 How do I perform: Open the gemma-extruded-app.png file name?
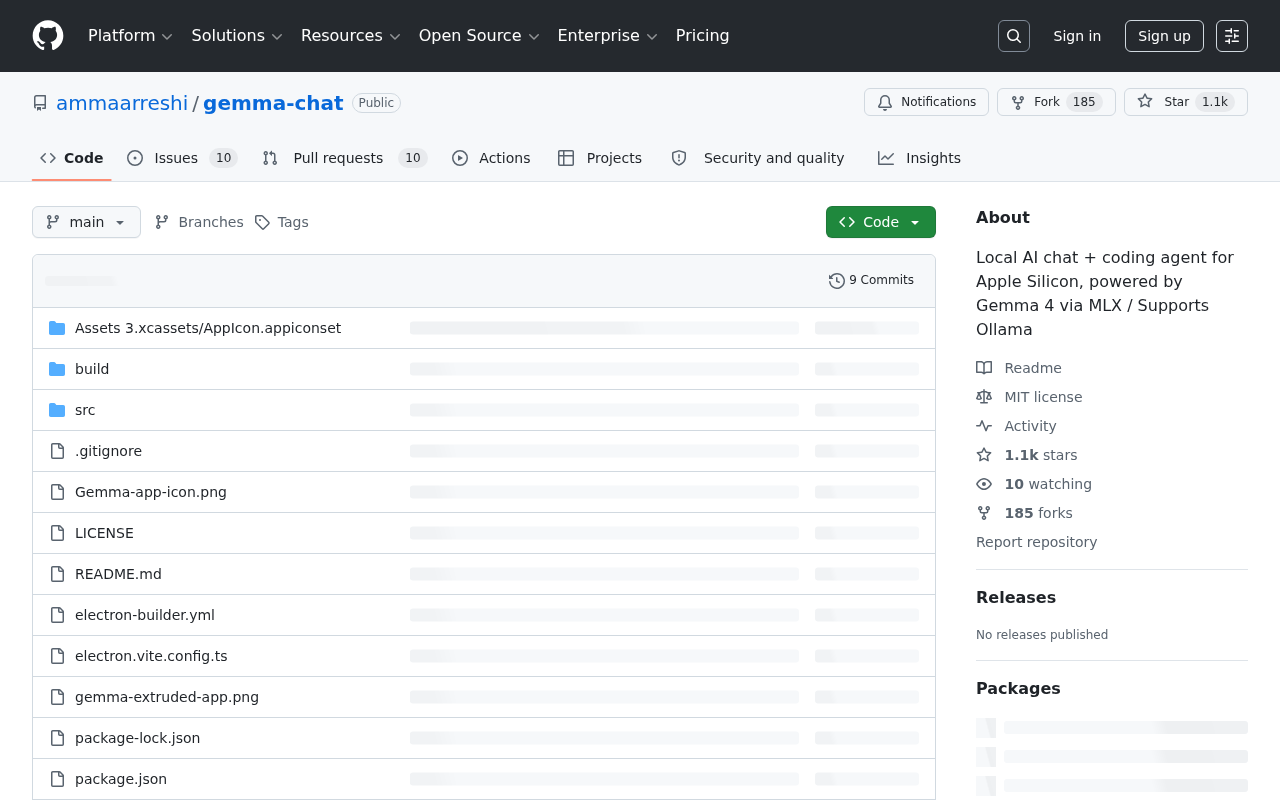click(167, 697)
